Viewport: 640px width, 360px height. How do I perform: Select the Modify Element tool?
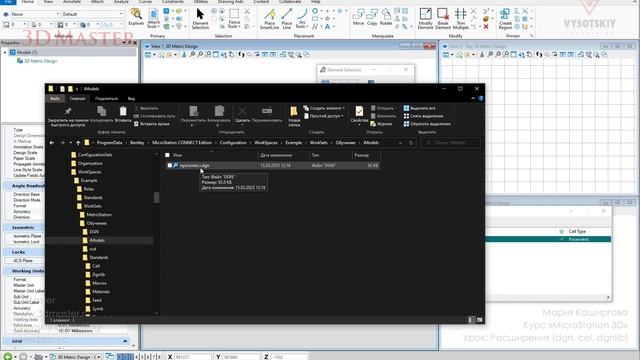[x=425, y=19]
